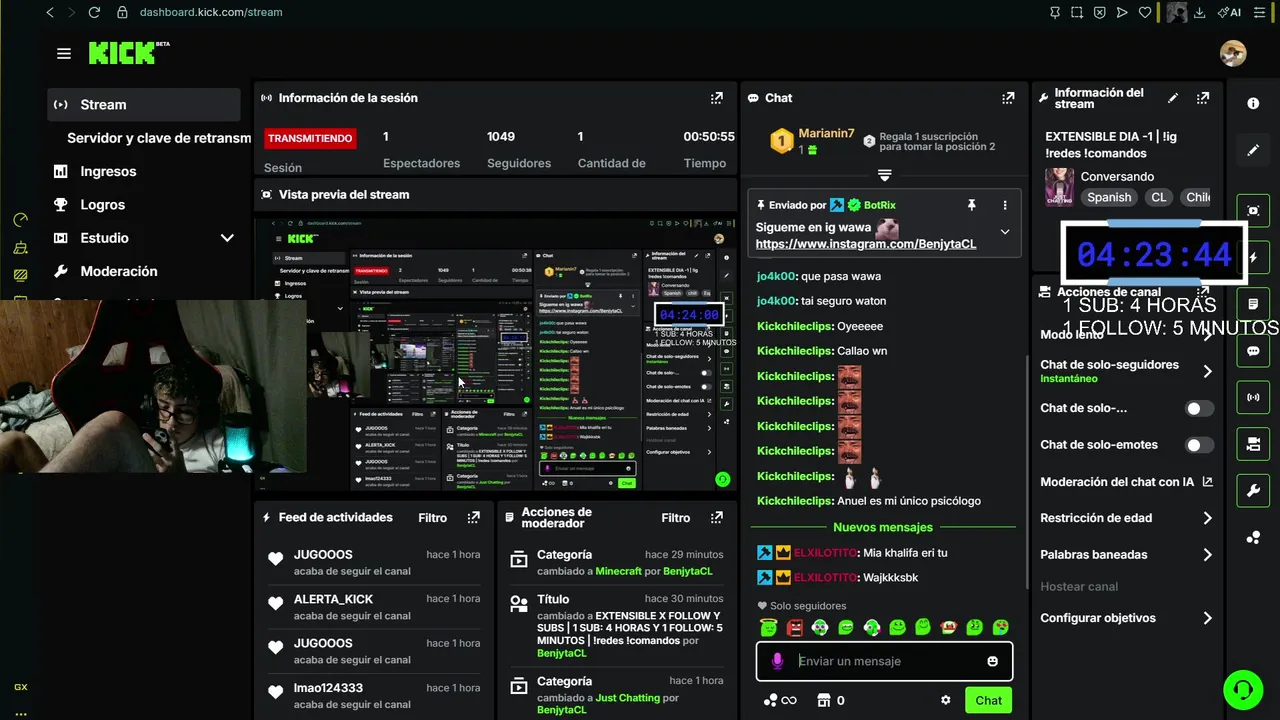Click Nuevos mensajes divider to jump down
1280x720 pixels.
pos(883,527)
